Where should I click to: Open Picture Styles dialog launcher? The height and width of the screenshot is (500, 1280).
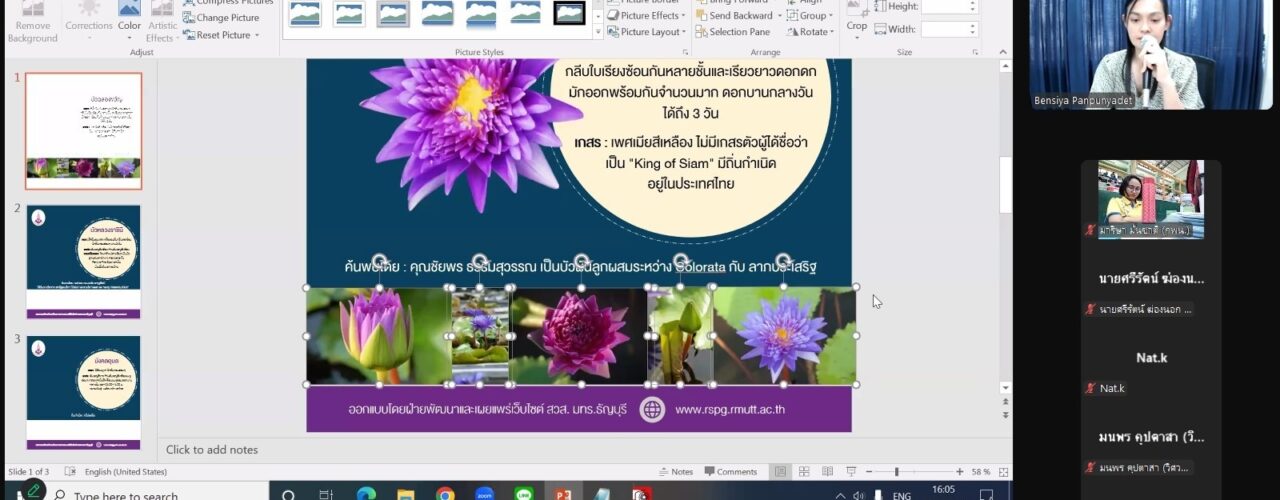pos(685,52)
